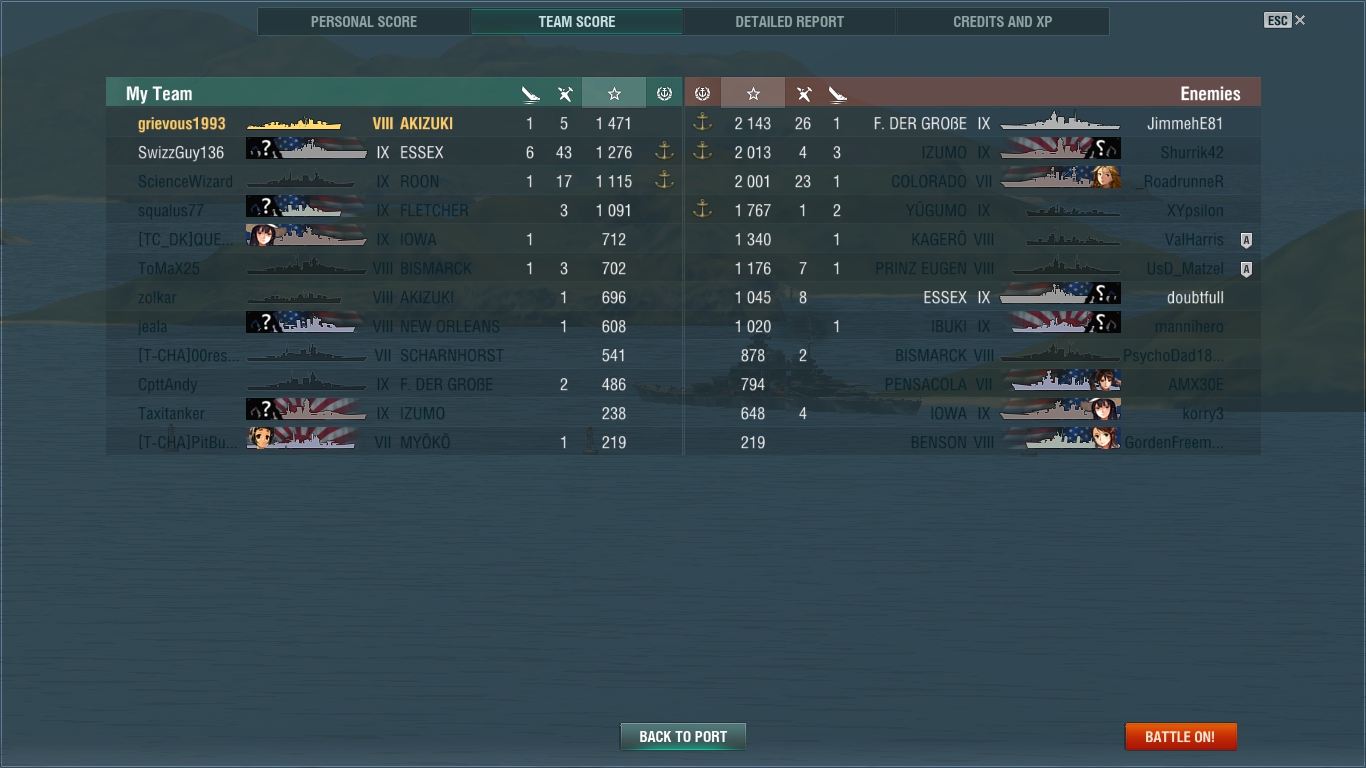Click JimmehE81's anchor achievement icon
1366x768 pixels.
tap(702, 123)
